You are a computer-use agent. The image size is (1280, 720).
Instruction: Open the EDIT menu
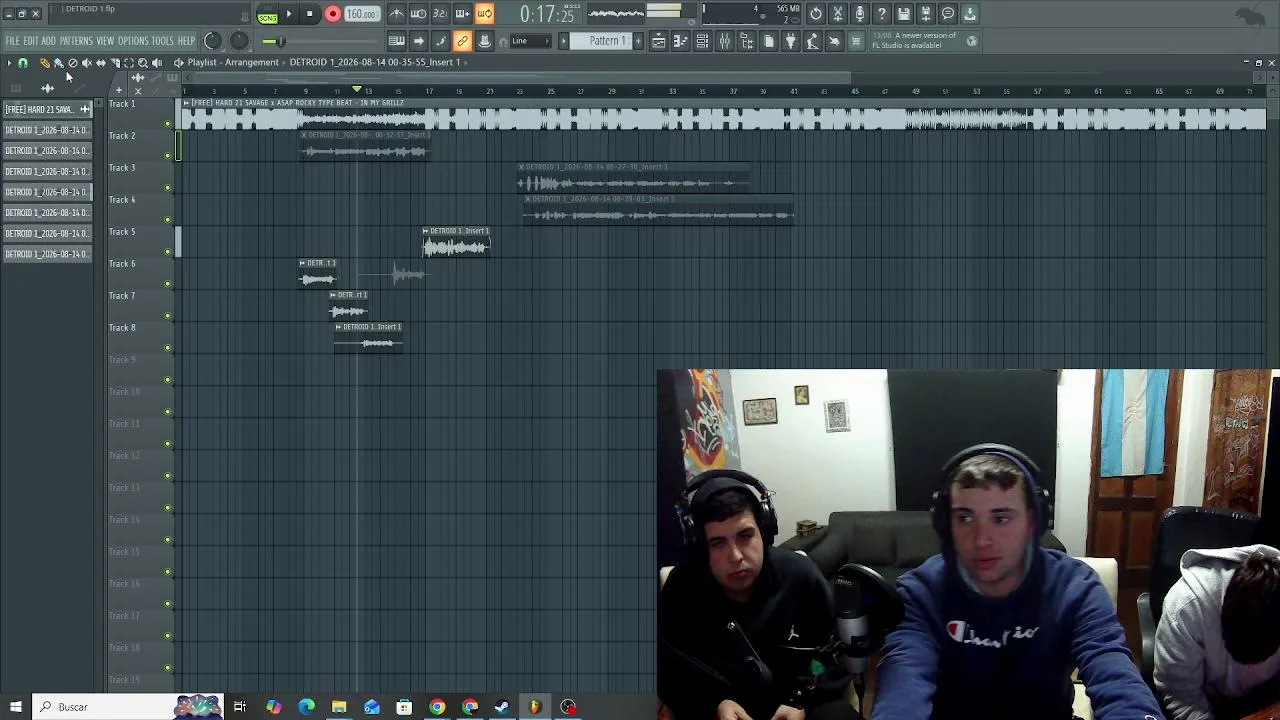coord(31,41)
